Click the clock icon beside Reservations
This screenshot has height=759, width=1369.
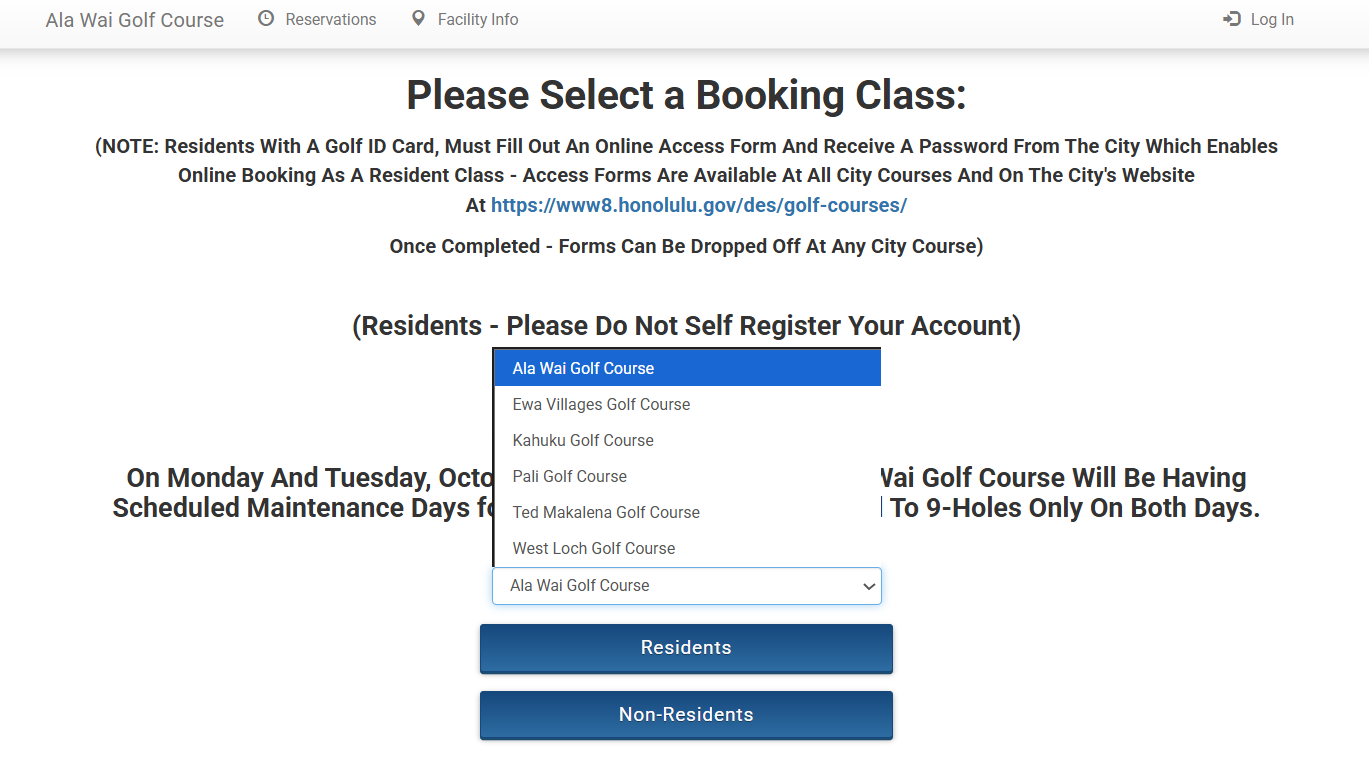(266, 19)
